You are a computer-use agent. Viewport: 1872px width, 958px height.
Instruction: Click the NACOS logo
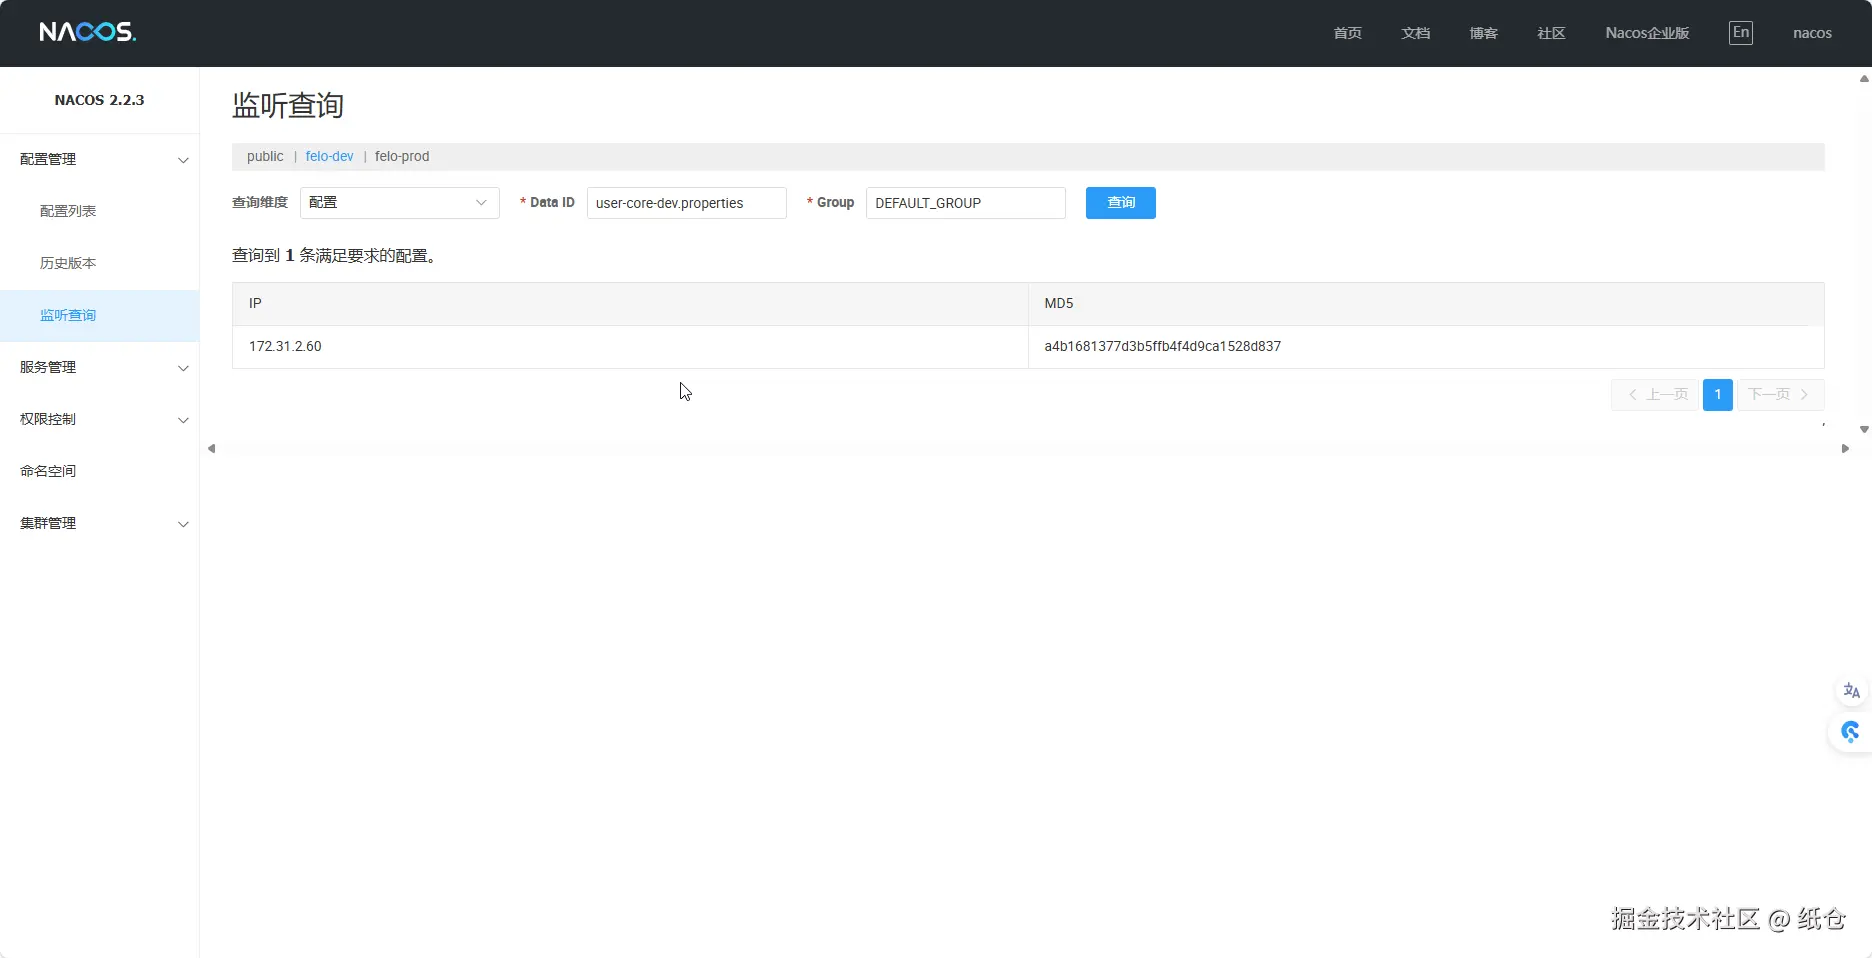pos(88,32)
